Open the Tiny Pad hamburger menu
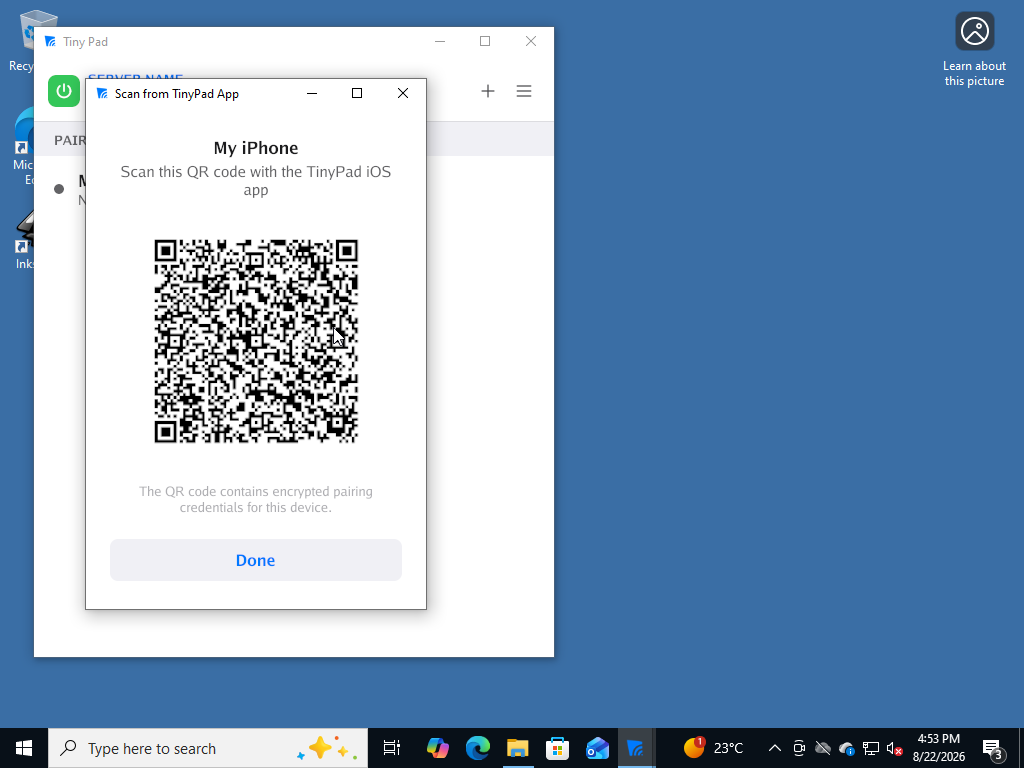1024x768 pixels. (x=524, y=91)
